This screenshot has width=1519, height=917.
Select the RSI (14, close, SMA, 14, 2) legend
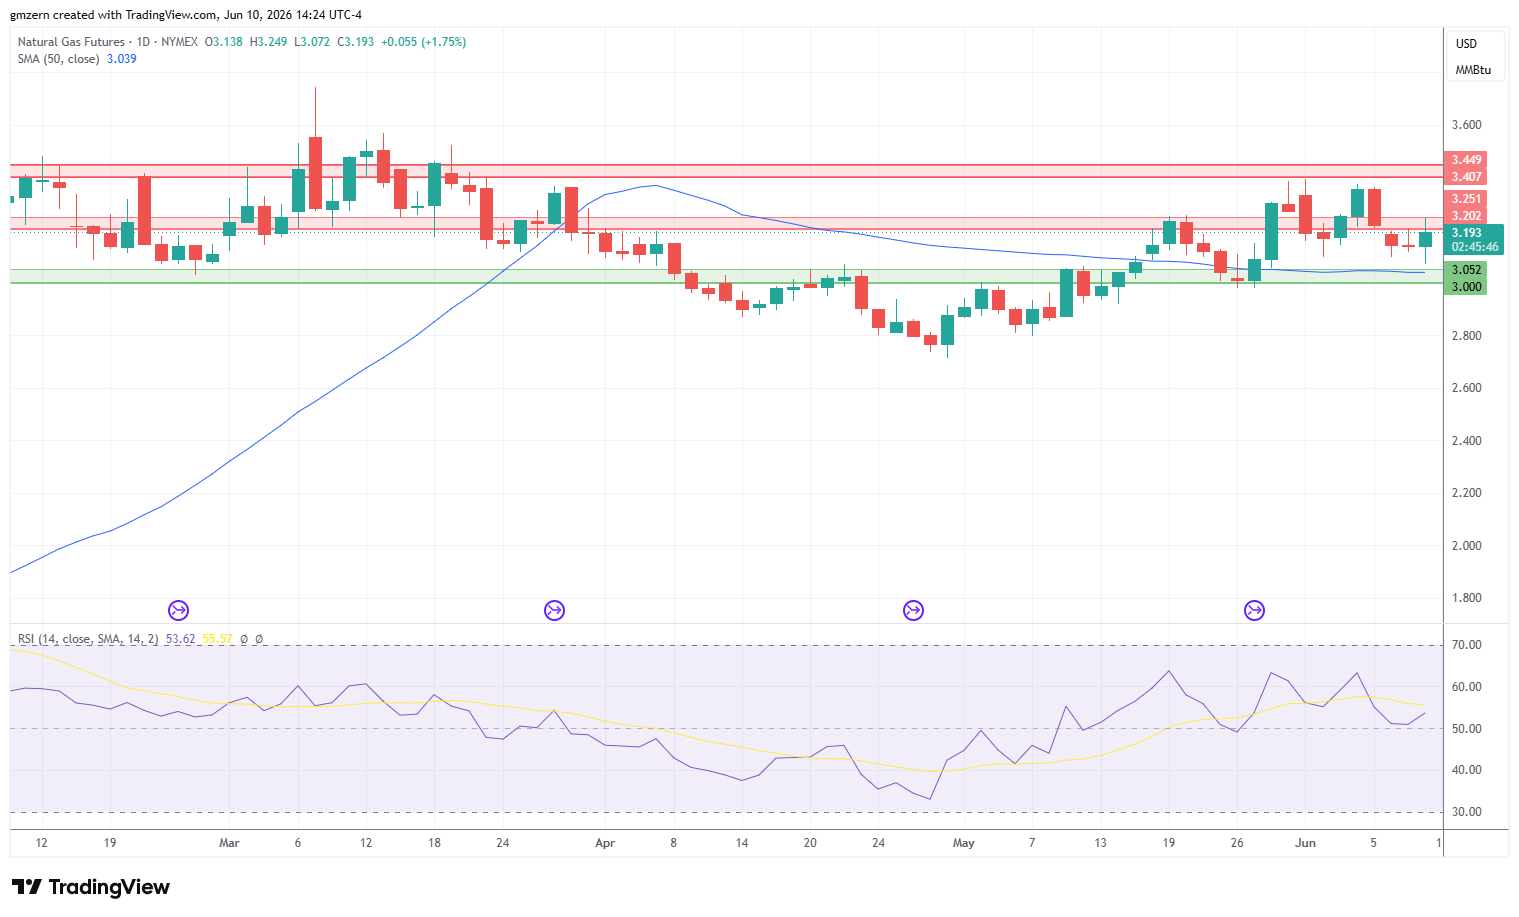point(88,639)
